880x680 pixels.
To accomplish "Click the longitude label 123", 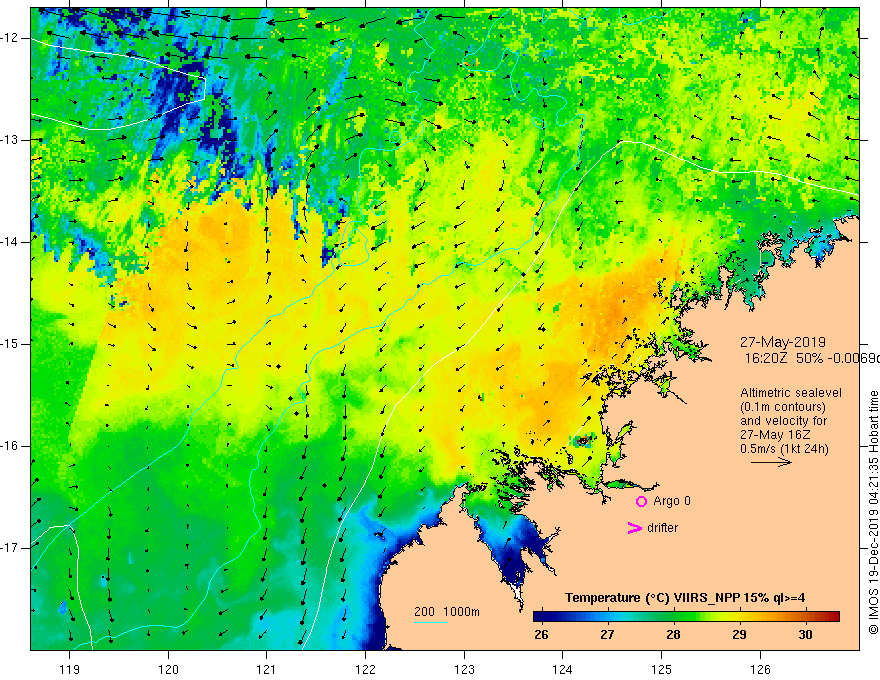I will coord(464,669).
